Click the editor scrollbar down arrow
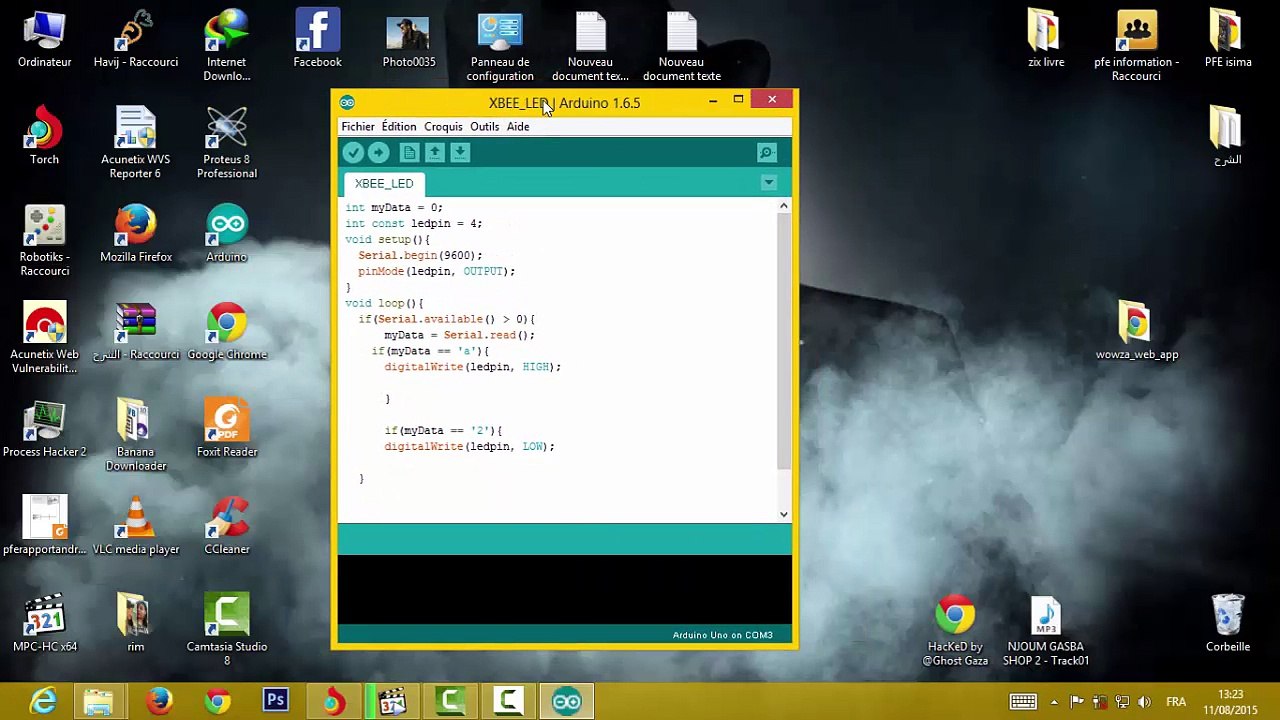1280x720 pixels. 783,514
